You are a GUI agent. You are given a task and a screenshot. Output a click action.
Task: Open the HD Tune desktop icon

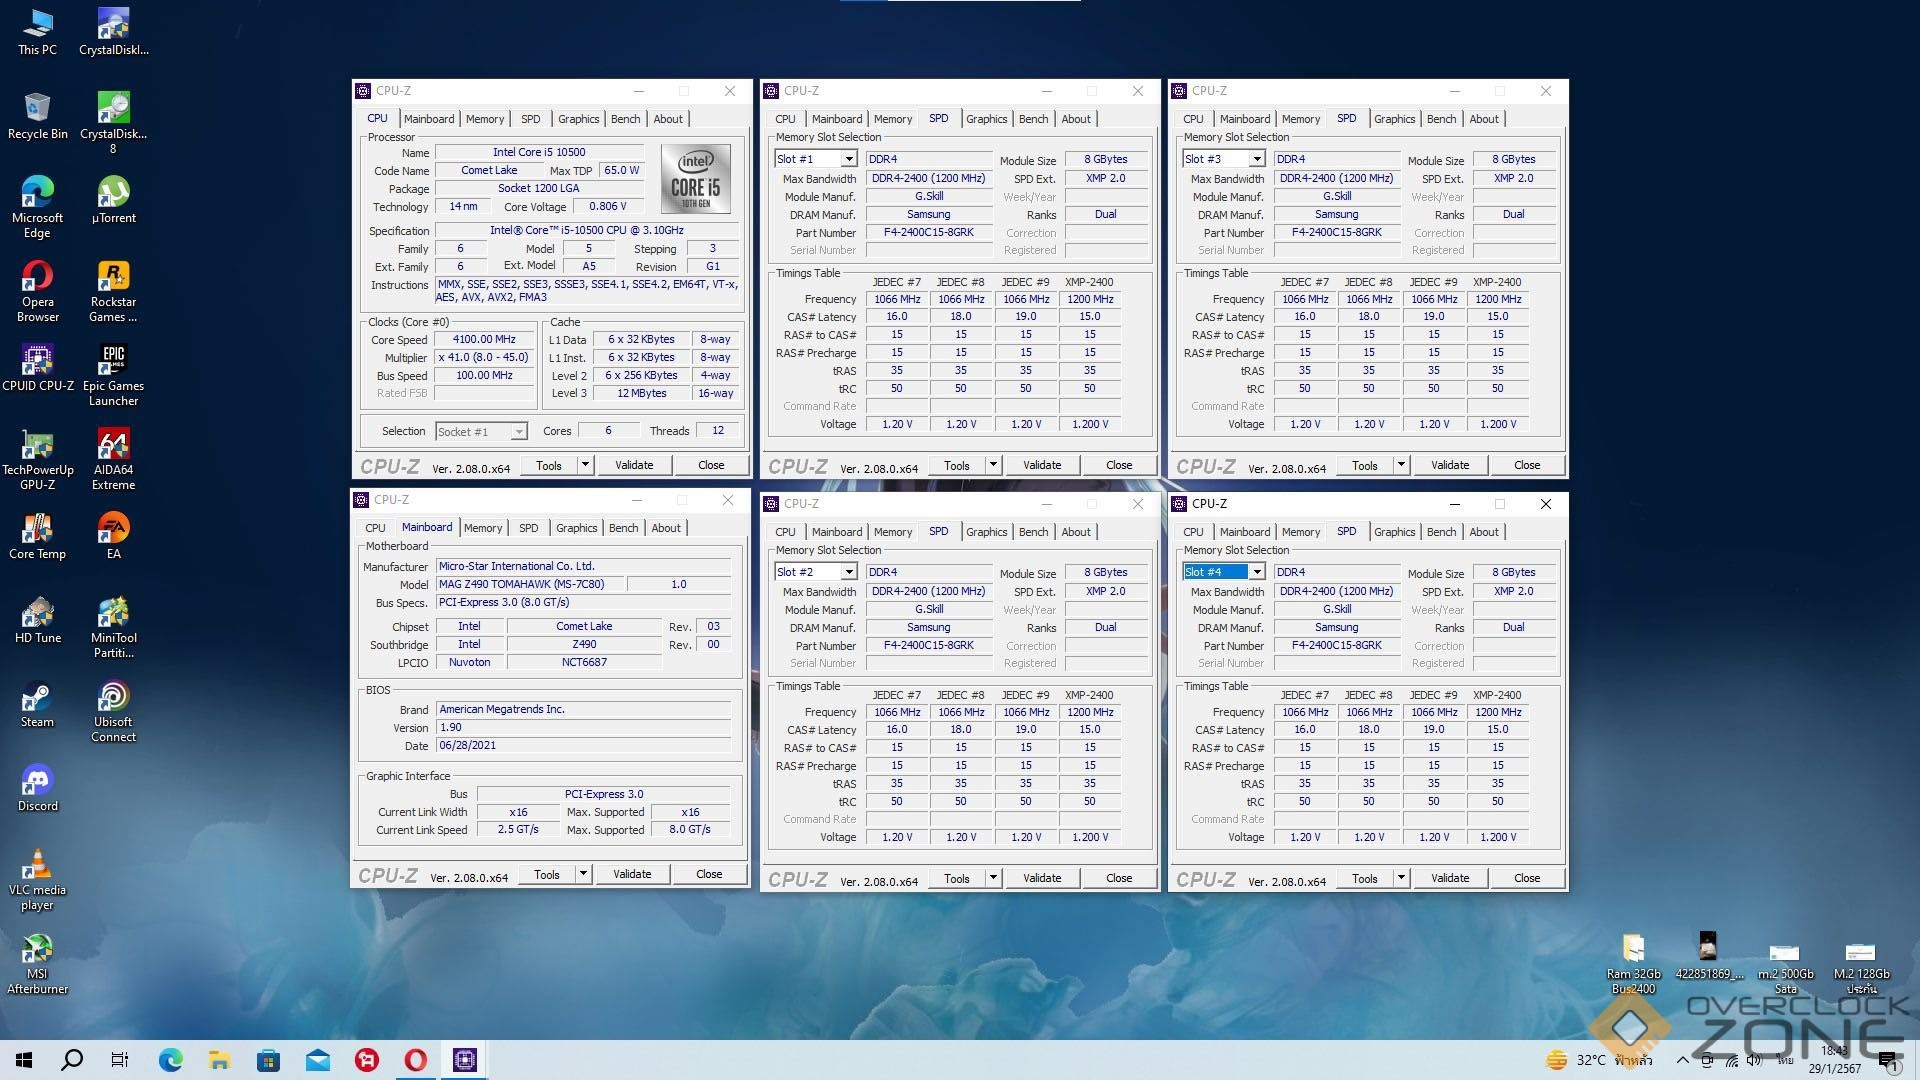(x=37, y=613)
